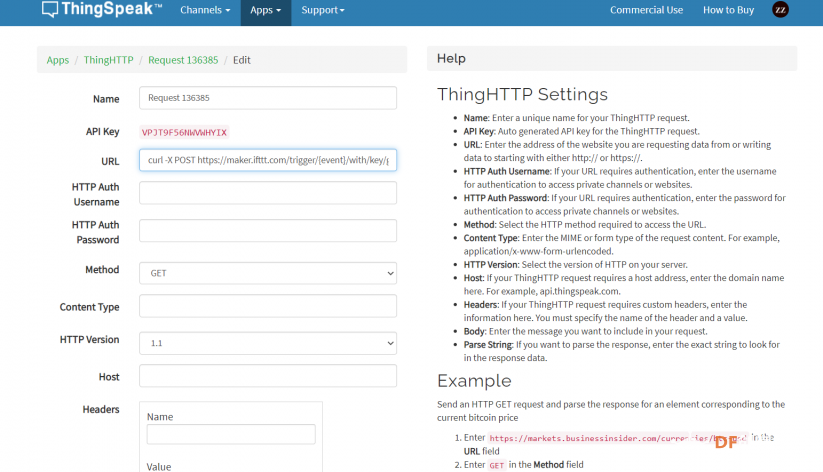Click the Help panel header
The width and height of the screenshot is (823, 472).
click(x=612, y=58)
